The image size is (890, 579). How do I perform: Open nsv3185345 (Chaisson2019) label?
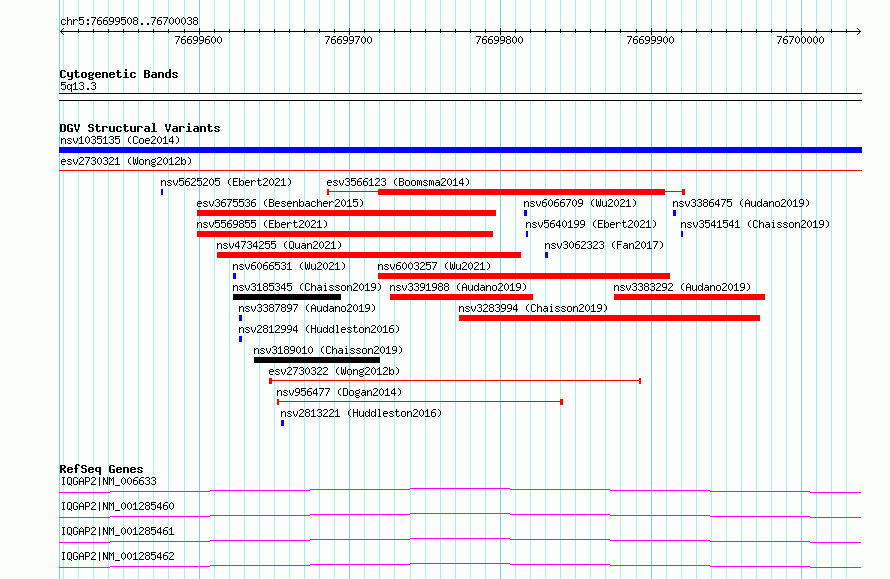[x=307, y=287]
